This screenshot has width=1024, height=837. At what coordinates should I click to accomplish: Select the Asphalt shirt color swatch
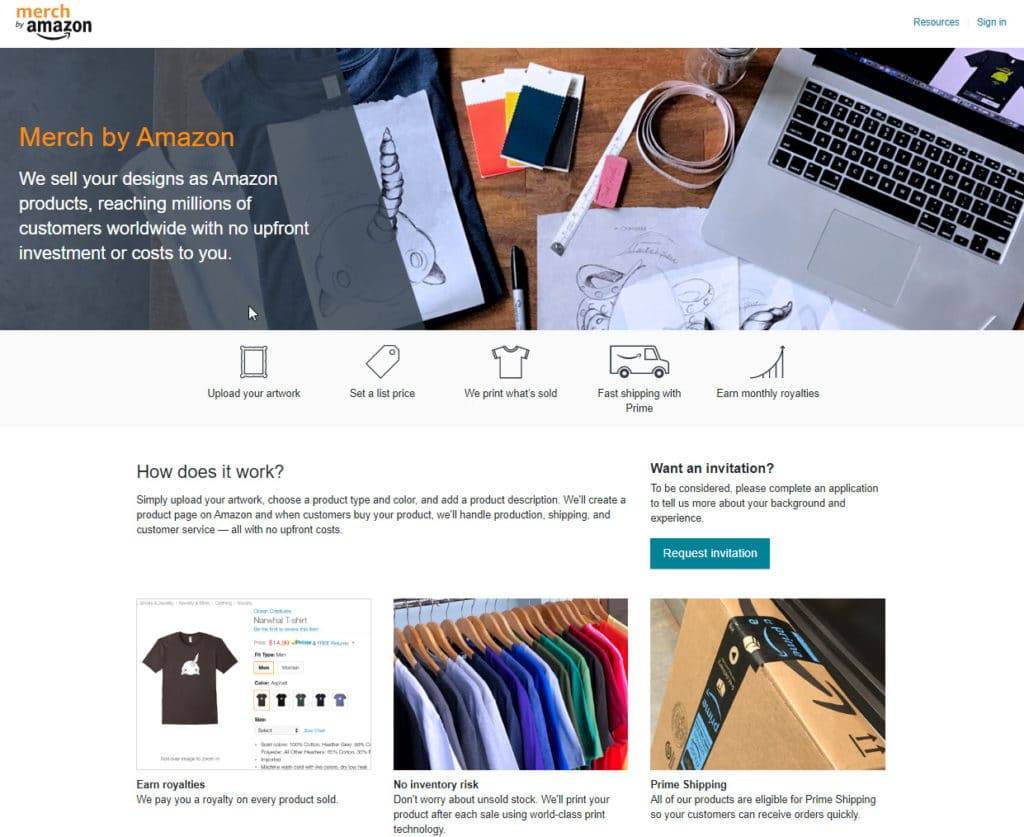pos(262,701)
